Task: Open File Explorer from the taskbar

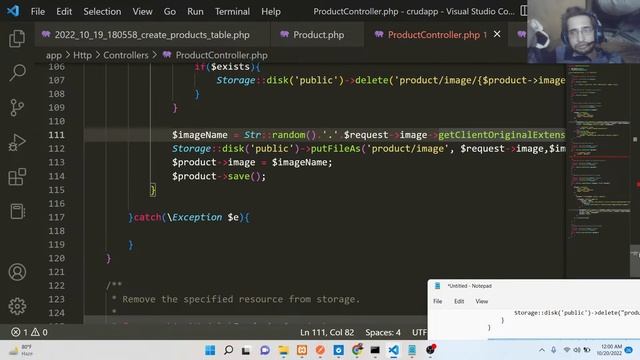Action: click(x=283, y=350)
